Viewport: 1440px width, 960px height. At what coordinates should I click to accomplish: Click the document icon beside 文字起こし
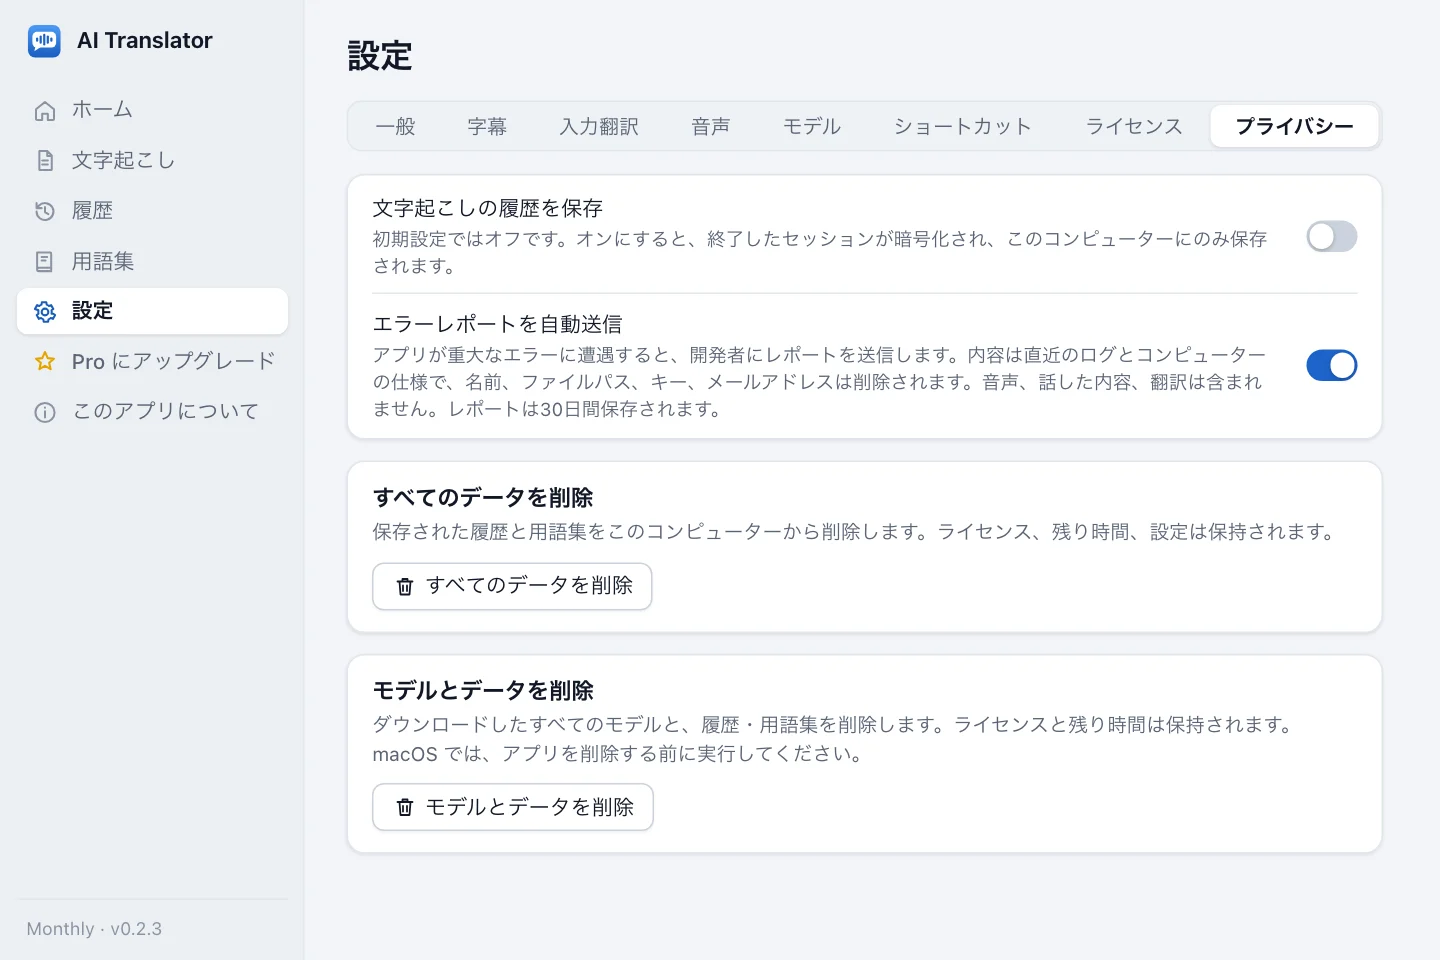45,161
